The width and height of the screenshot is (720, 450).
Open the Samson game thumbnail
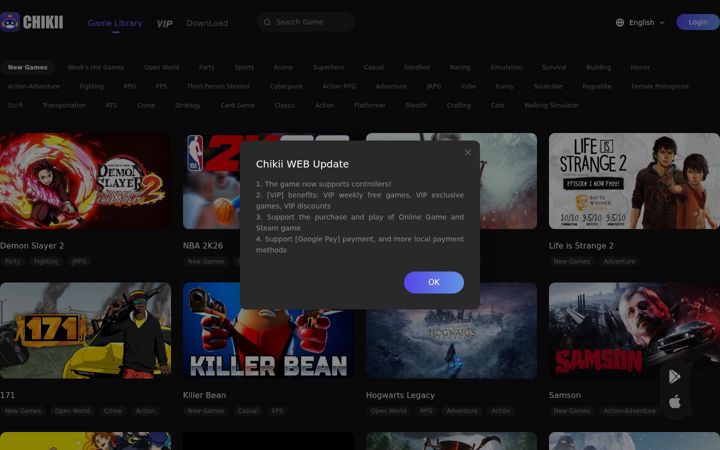(634, 331)
